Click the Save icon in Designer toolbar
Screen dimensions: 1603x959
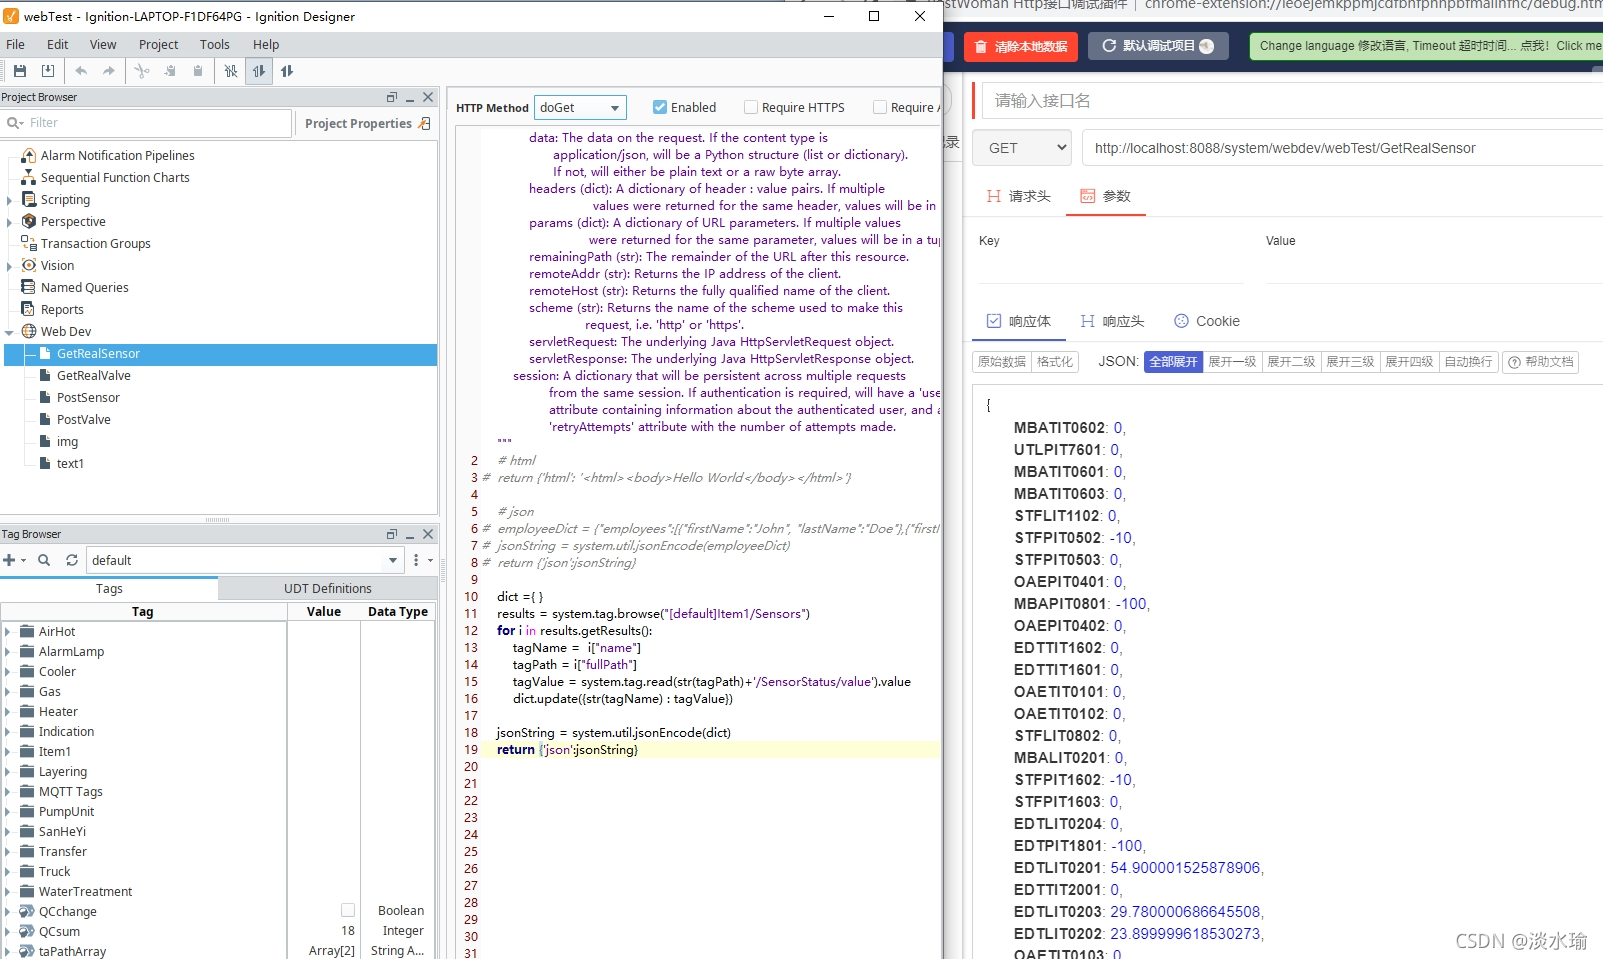20,71
